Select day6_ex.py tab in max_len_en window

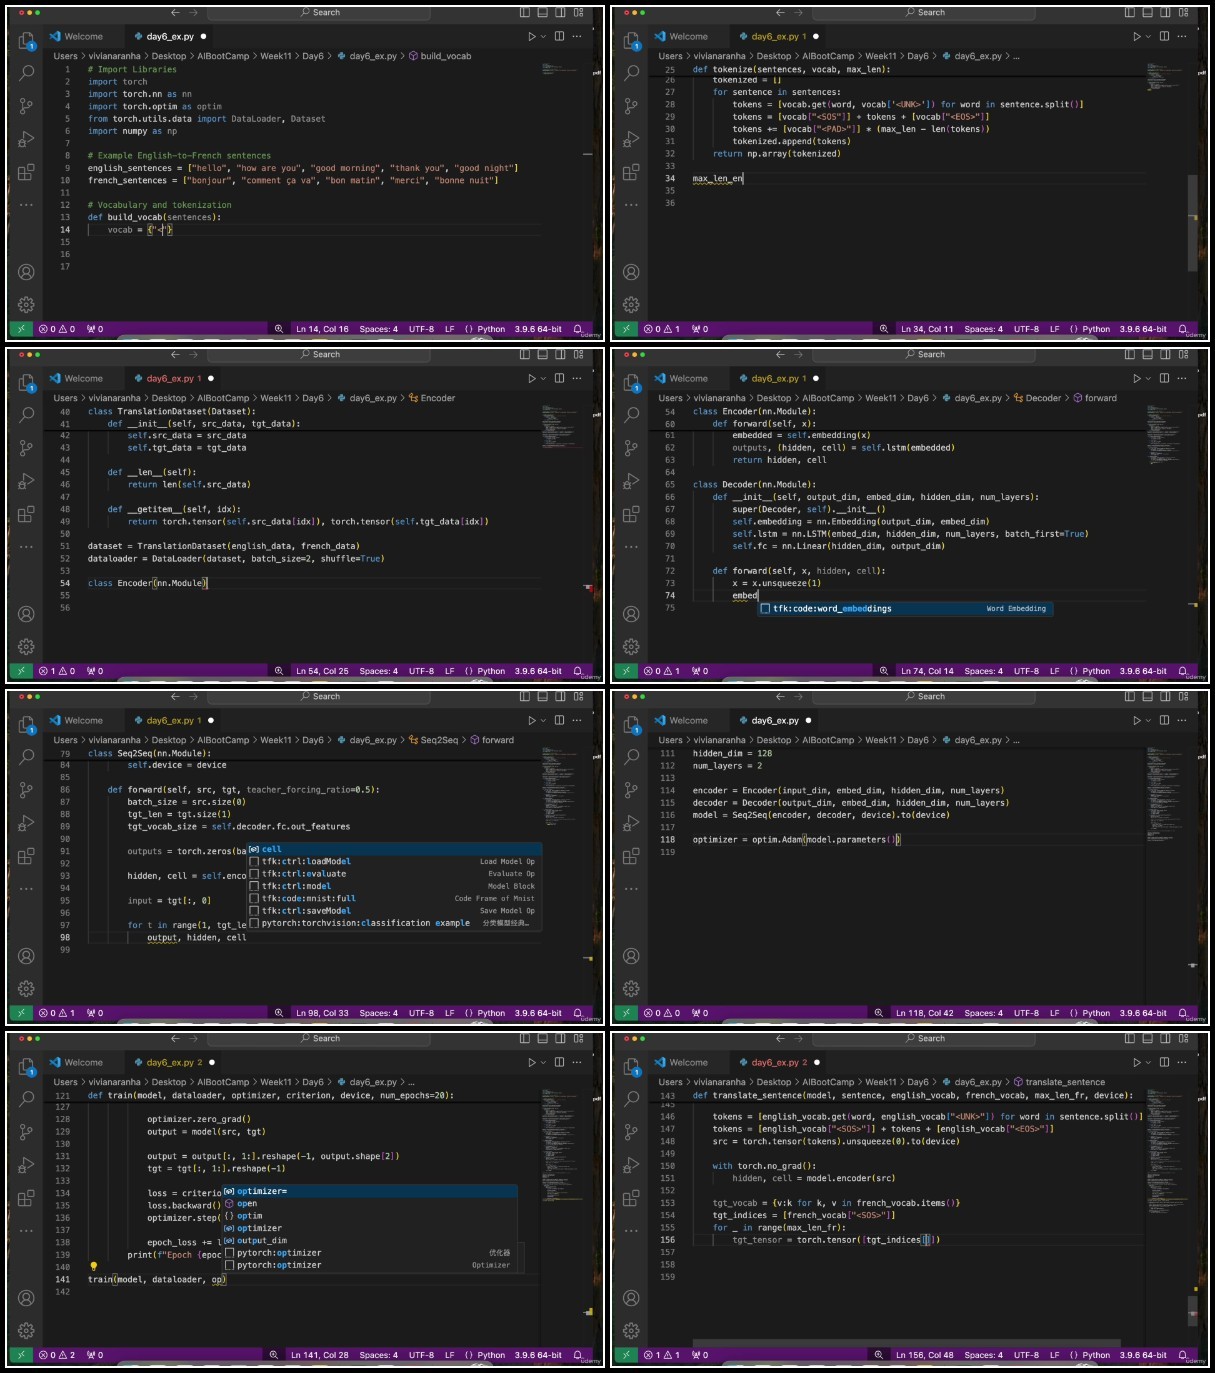[777, 37]
